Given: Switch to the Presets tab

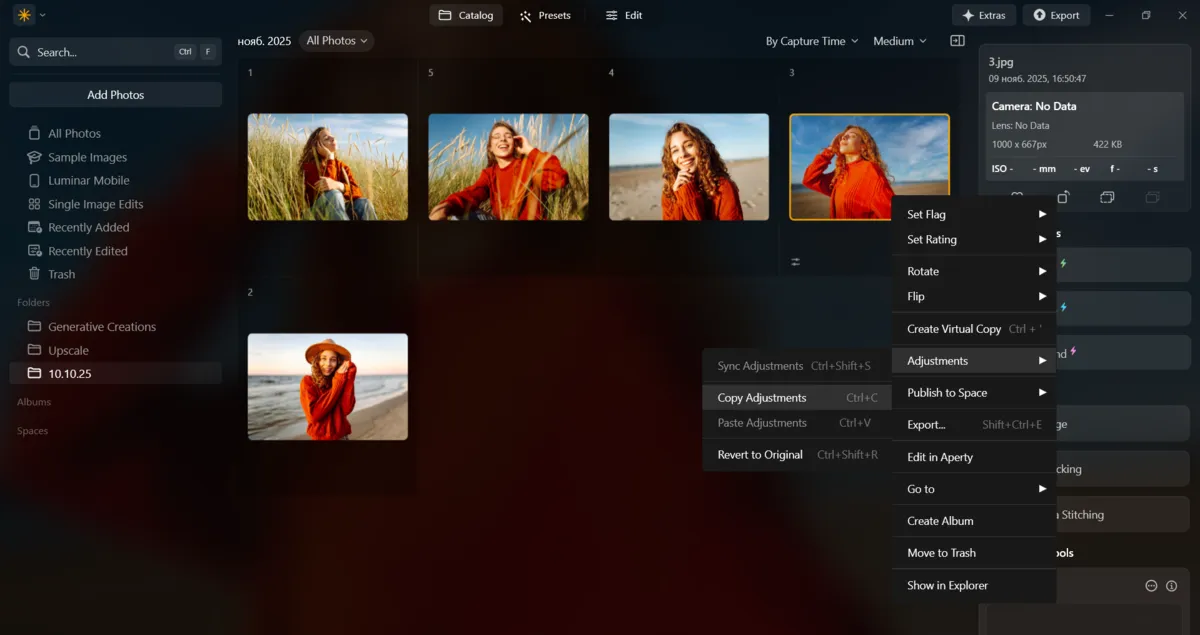Looking at the screenshot, I should 545,15.
